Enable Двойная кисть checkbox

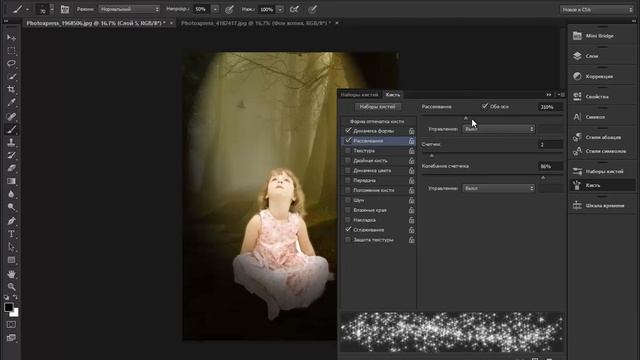[348, 160]
